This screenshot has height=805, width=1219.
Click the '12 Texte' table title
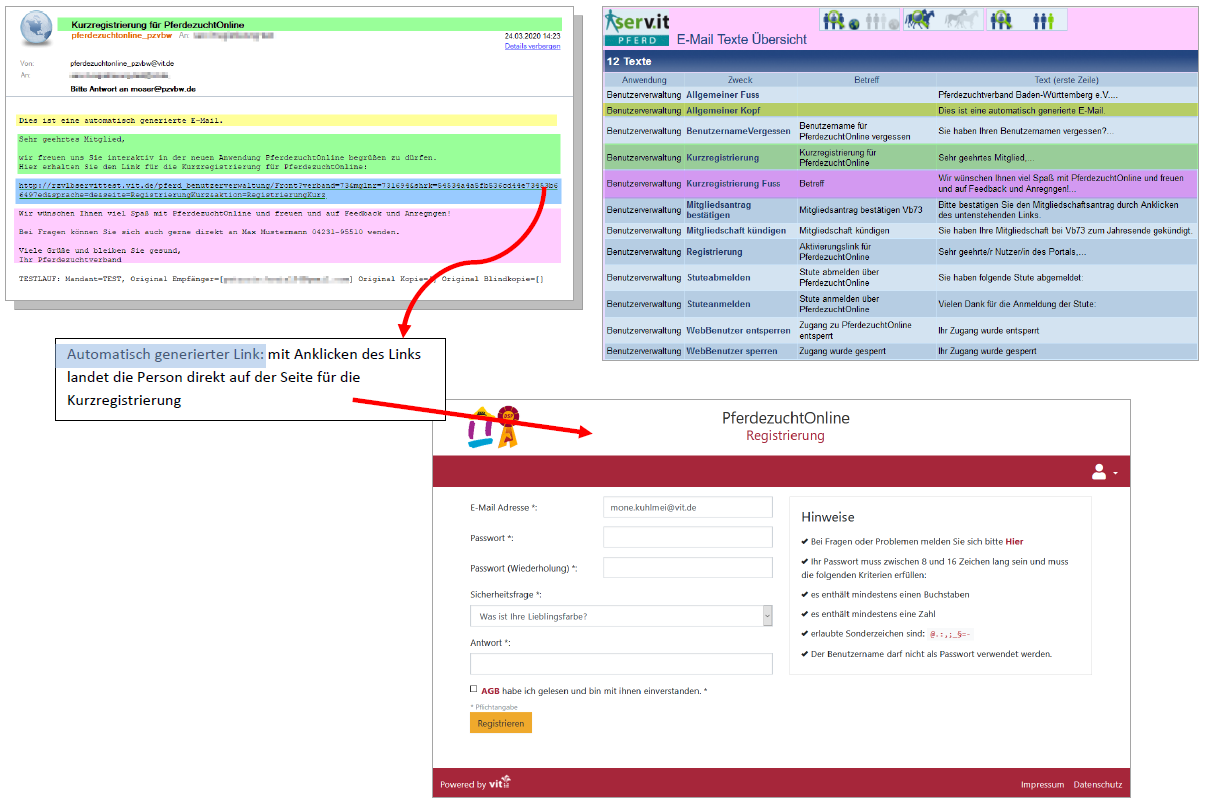coord(629,62)
